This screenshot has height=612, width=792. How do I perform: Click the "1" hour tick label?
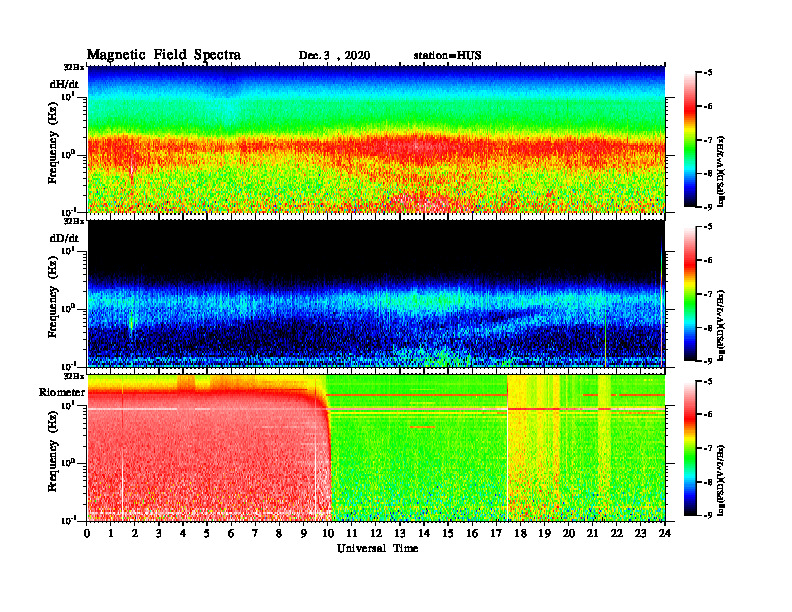pyautogui.click(x=111, y=533)
